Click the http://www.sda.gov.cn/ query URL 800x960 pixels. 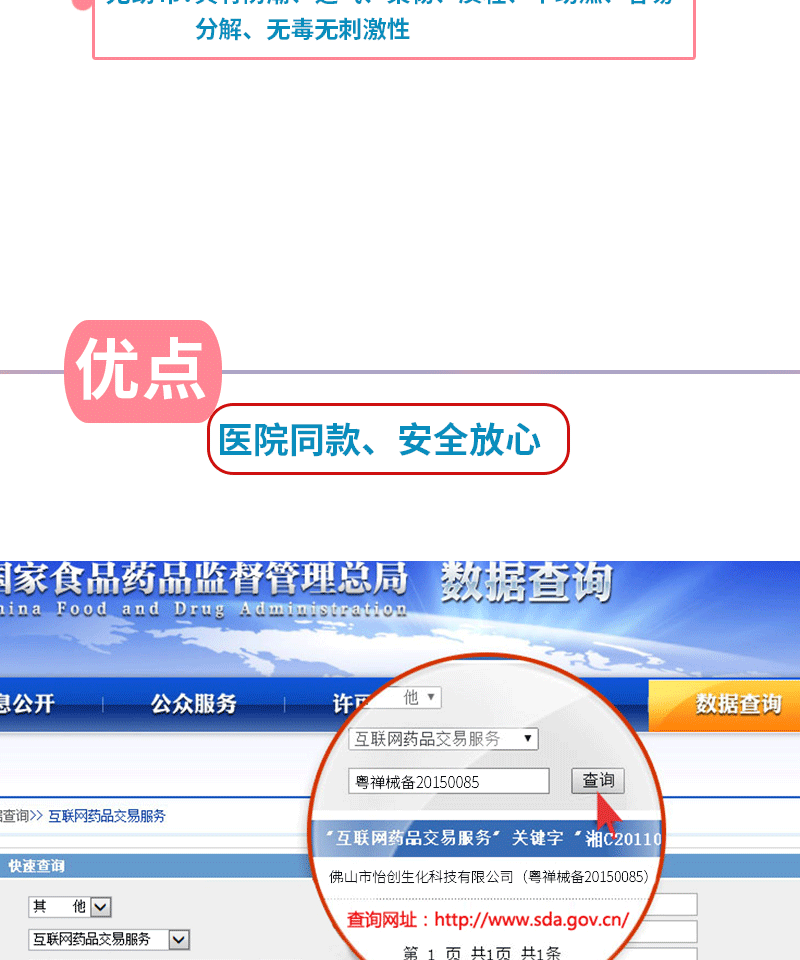coord(531,919)
